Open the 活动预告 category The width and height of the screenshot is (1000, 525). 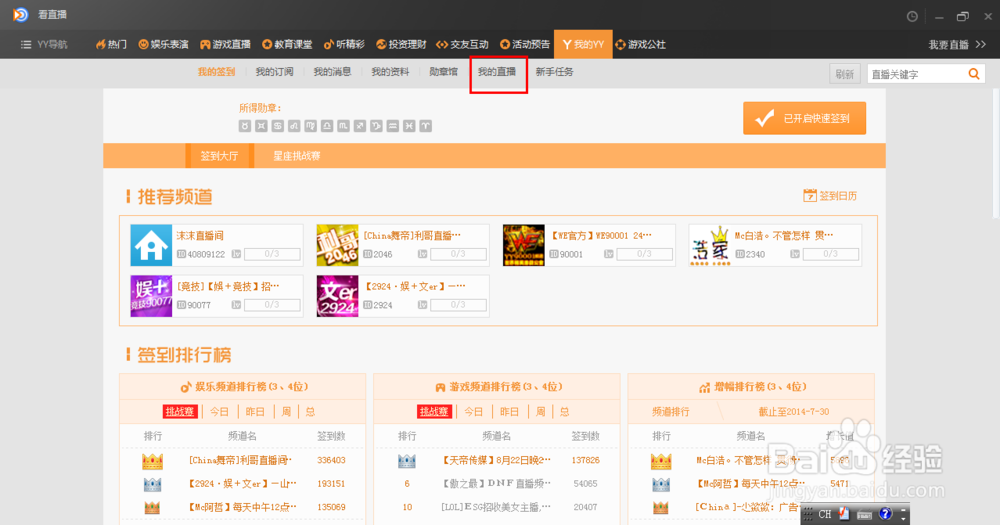click(x=524, y=45)
